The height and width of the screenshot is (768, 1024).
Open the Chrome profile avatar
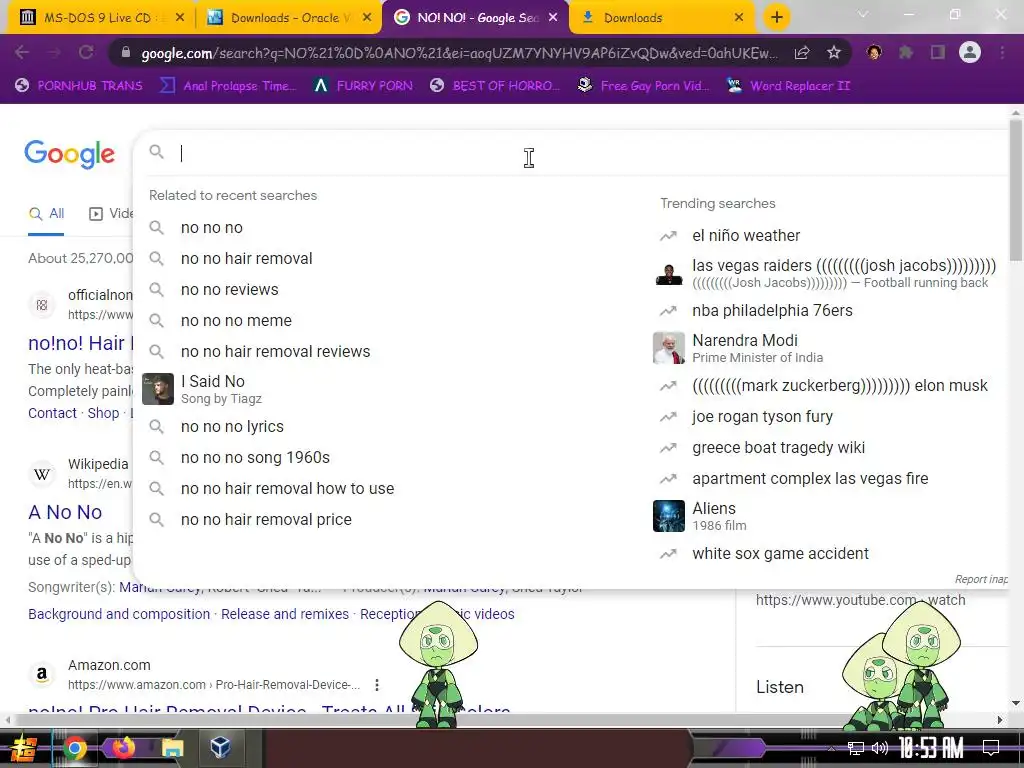point(970,52)
